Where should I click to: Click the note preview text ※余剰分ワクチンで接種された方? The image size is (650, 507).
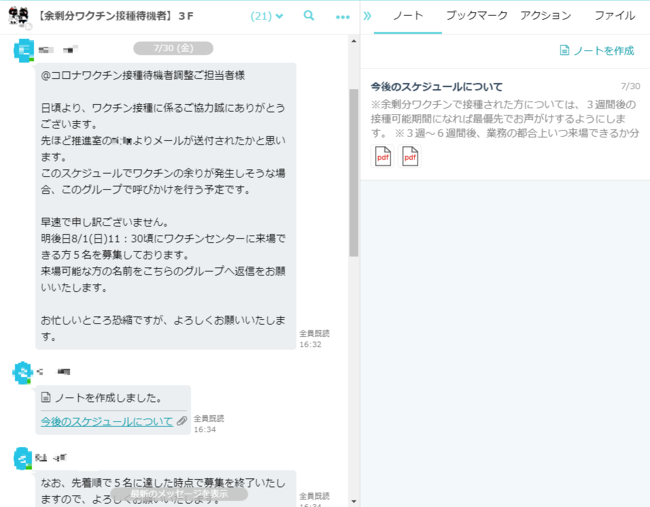(x=504, y=119)
